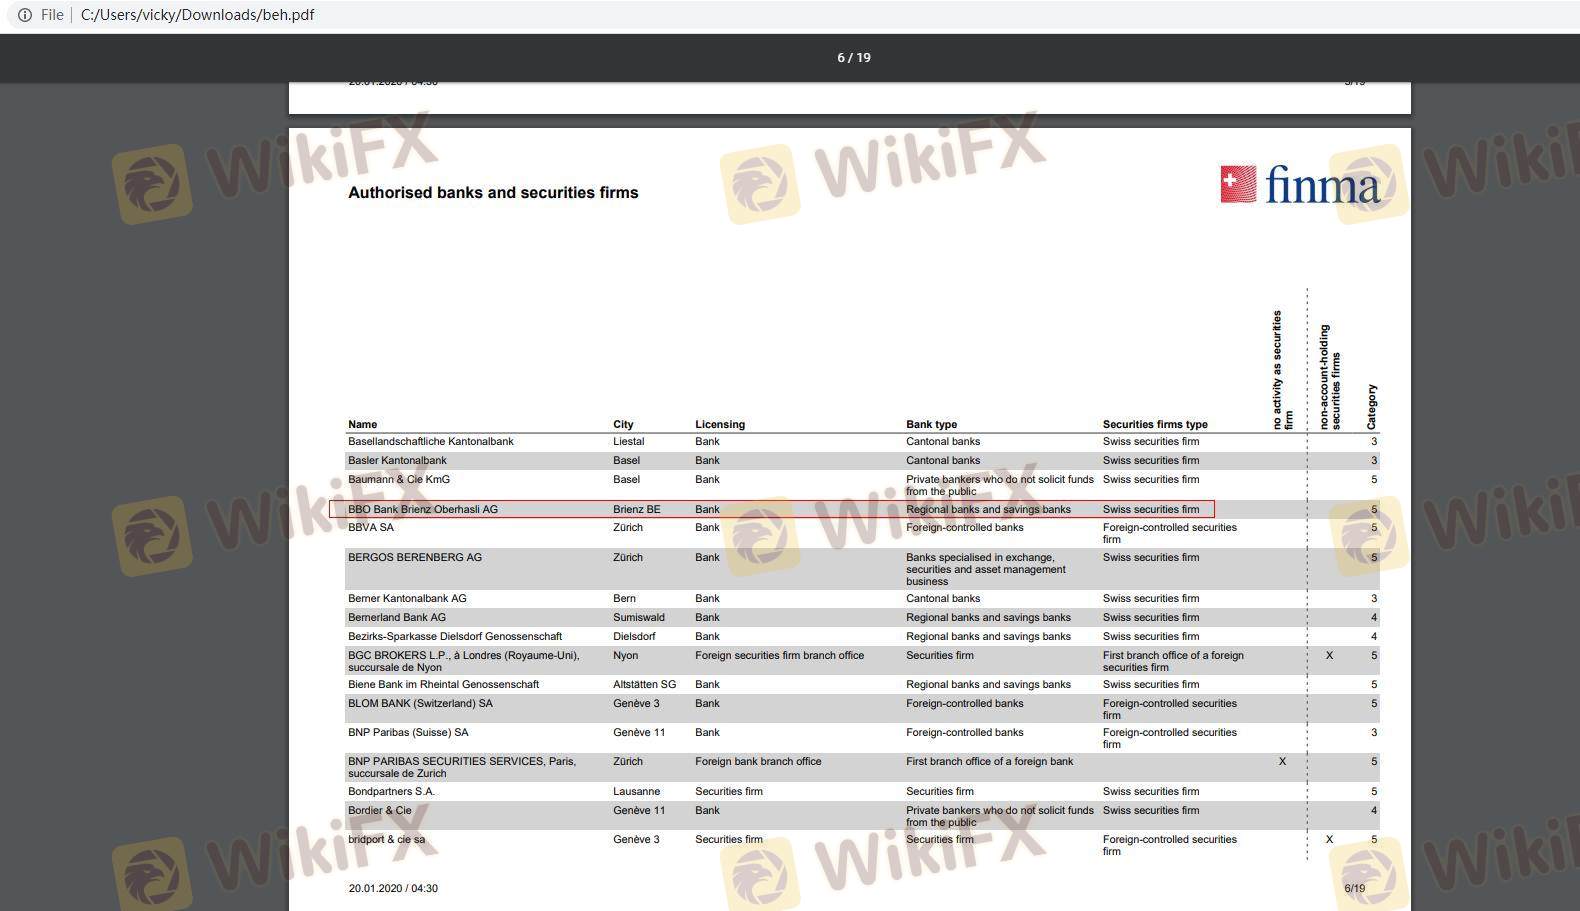1580x911 pixels.
Task: Click the Licensing column header
Action: click(x=719, y=424)
